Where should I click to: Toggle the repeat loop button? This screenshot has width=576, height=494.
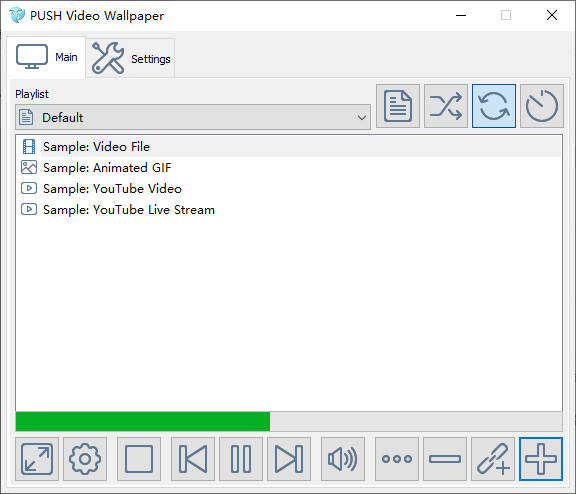click(x=494, y=106)
